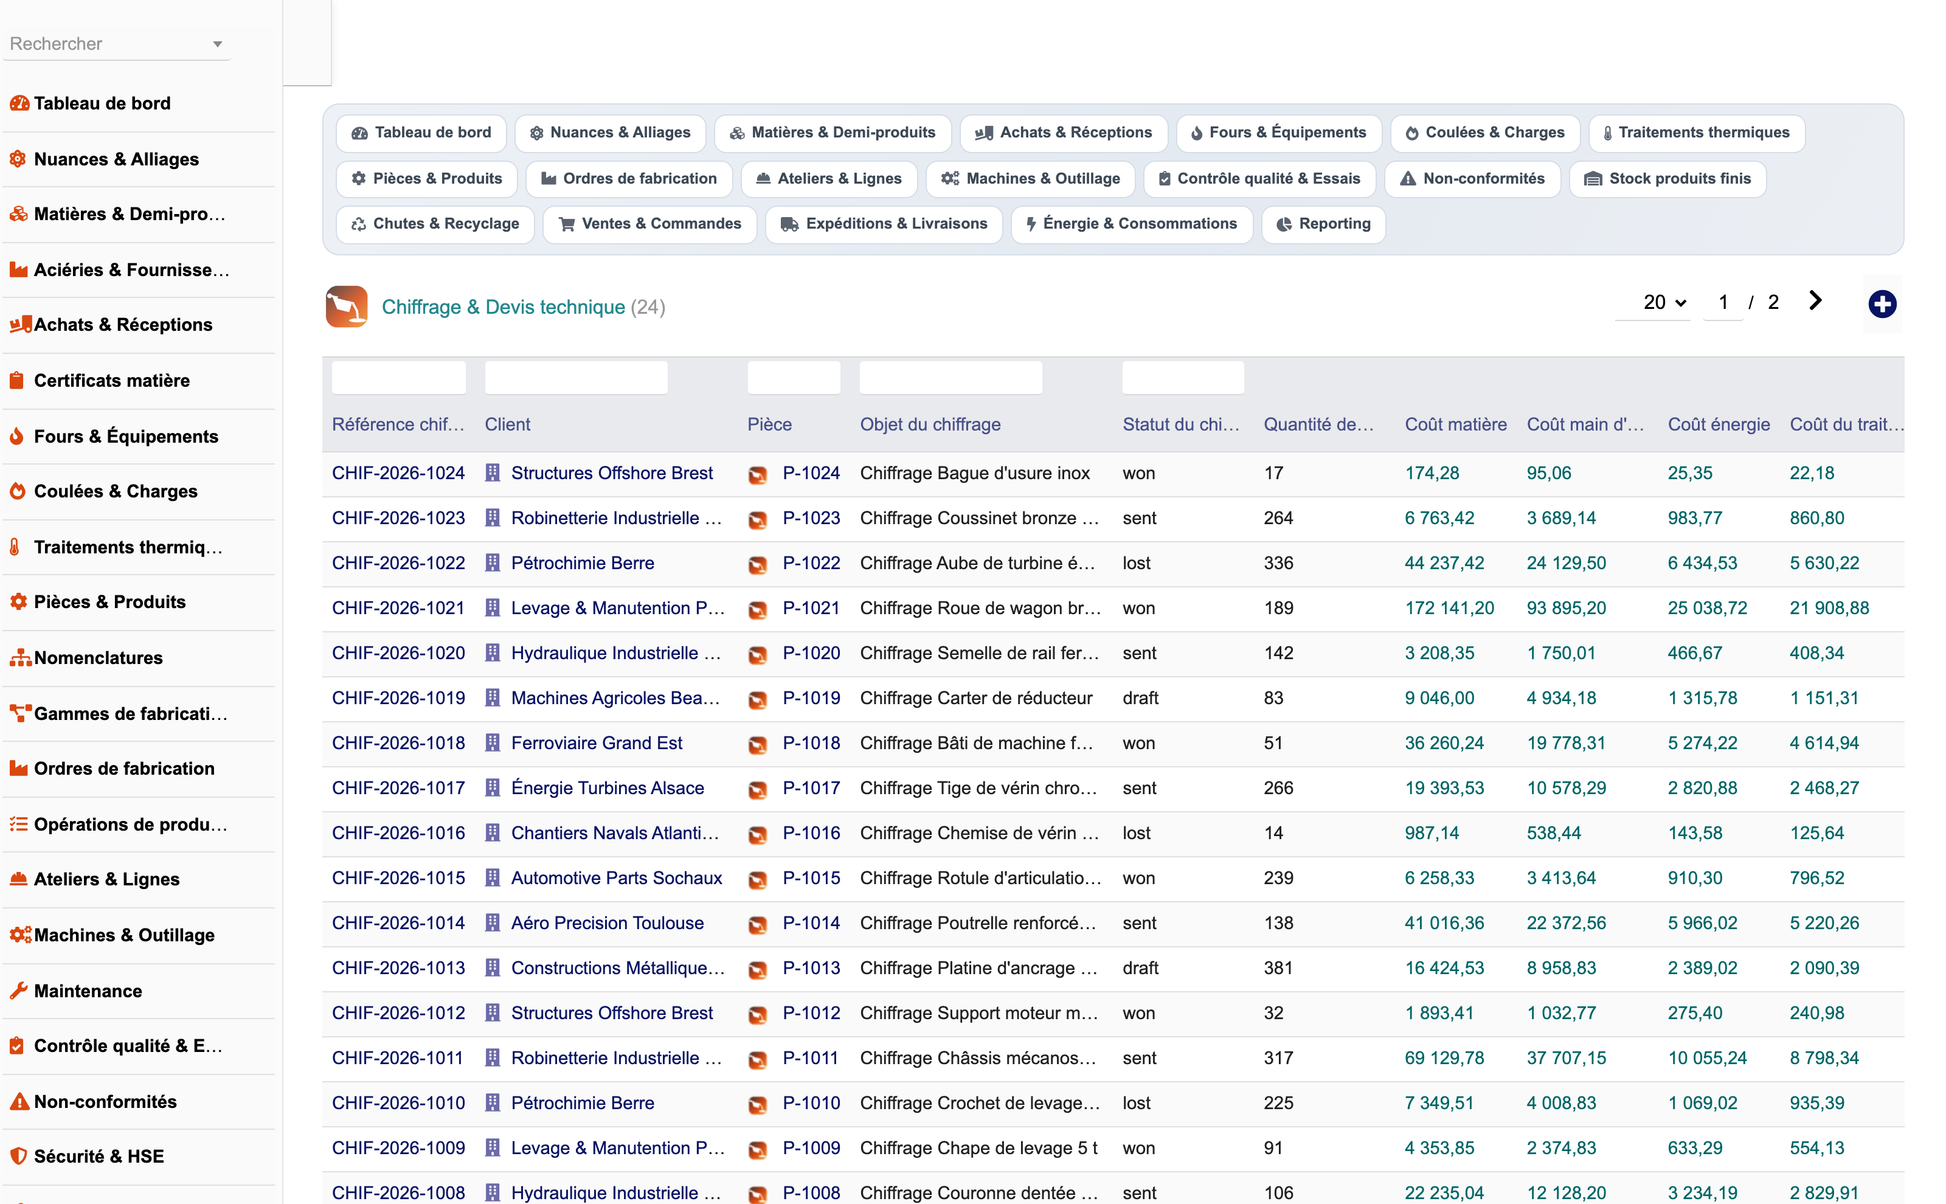Open the Énergie & Consommations tab
1946x1204 pixels.
(1132, 224)
